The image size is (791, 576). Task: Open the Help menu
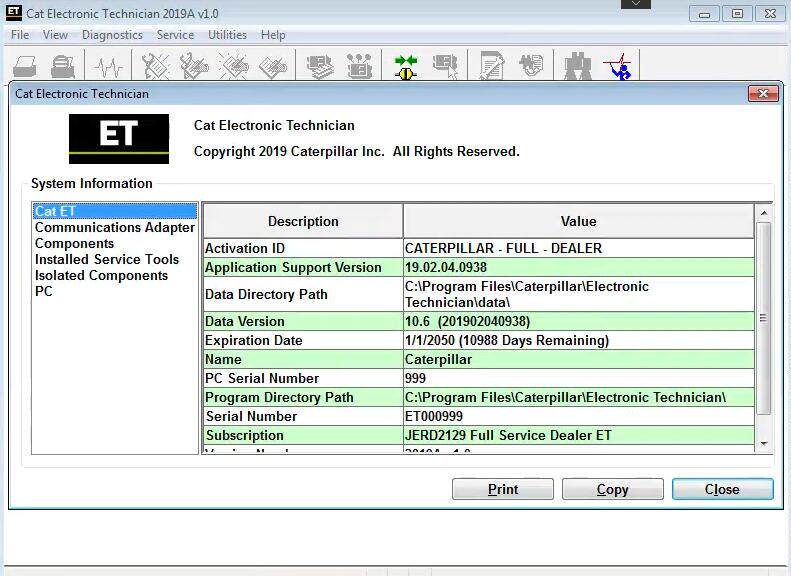[273, 35]
